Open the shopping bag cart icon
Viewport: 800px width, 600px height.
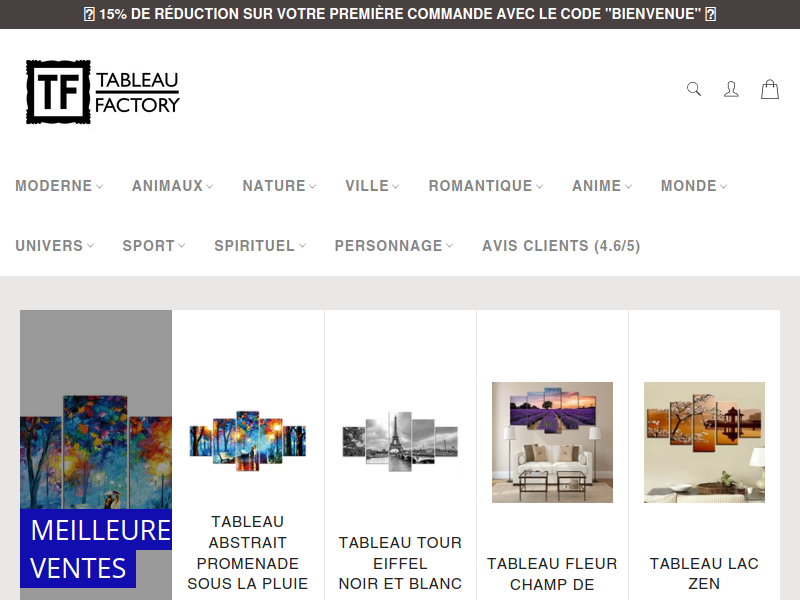coord(770,89)
